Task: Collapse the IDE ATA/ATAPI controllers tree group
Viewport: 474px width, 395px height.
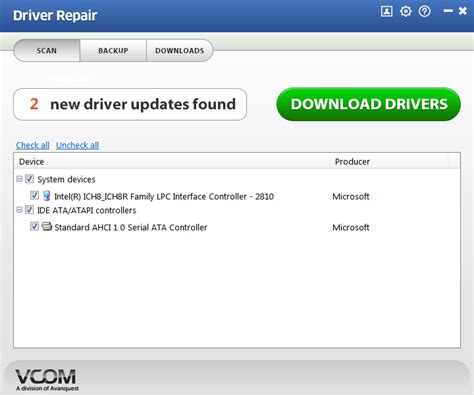Action: [19, 210]
